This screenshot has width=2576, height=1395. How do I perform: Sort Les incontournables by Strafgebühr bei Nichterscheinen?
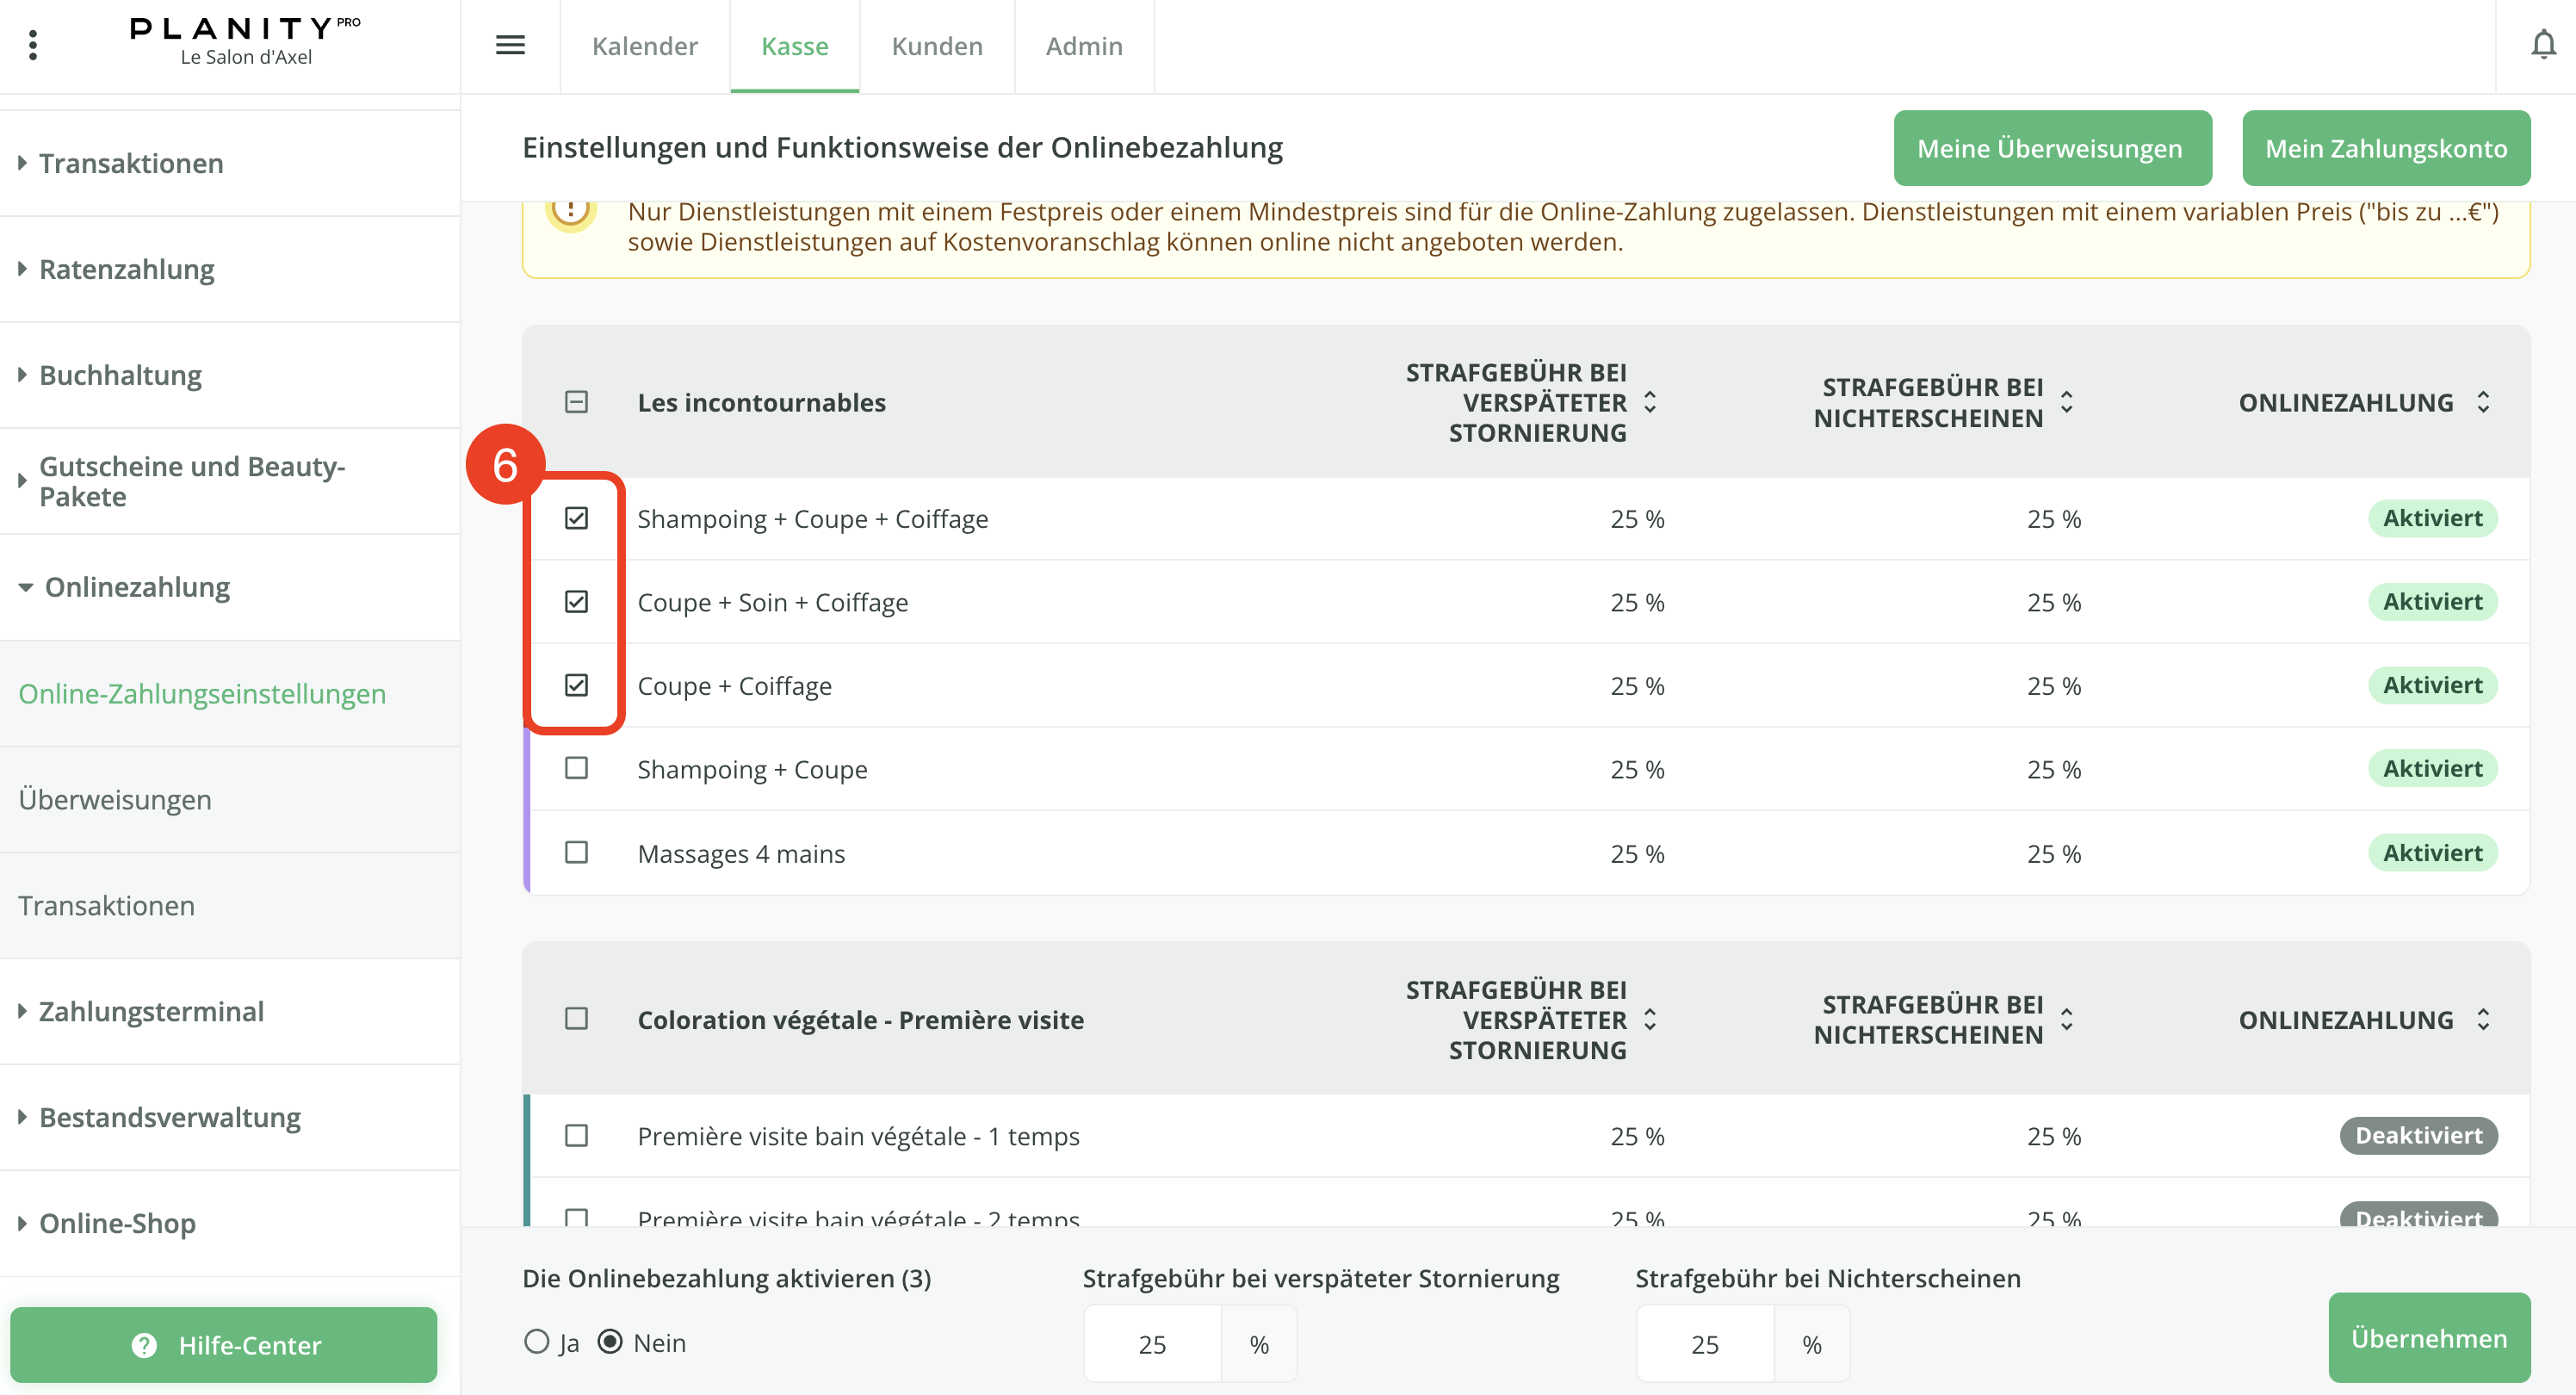click(2066, 402)
